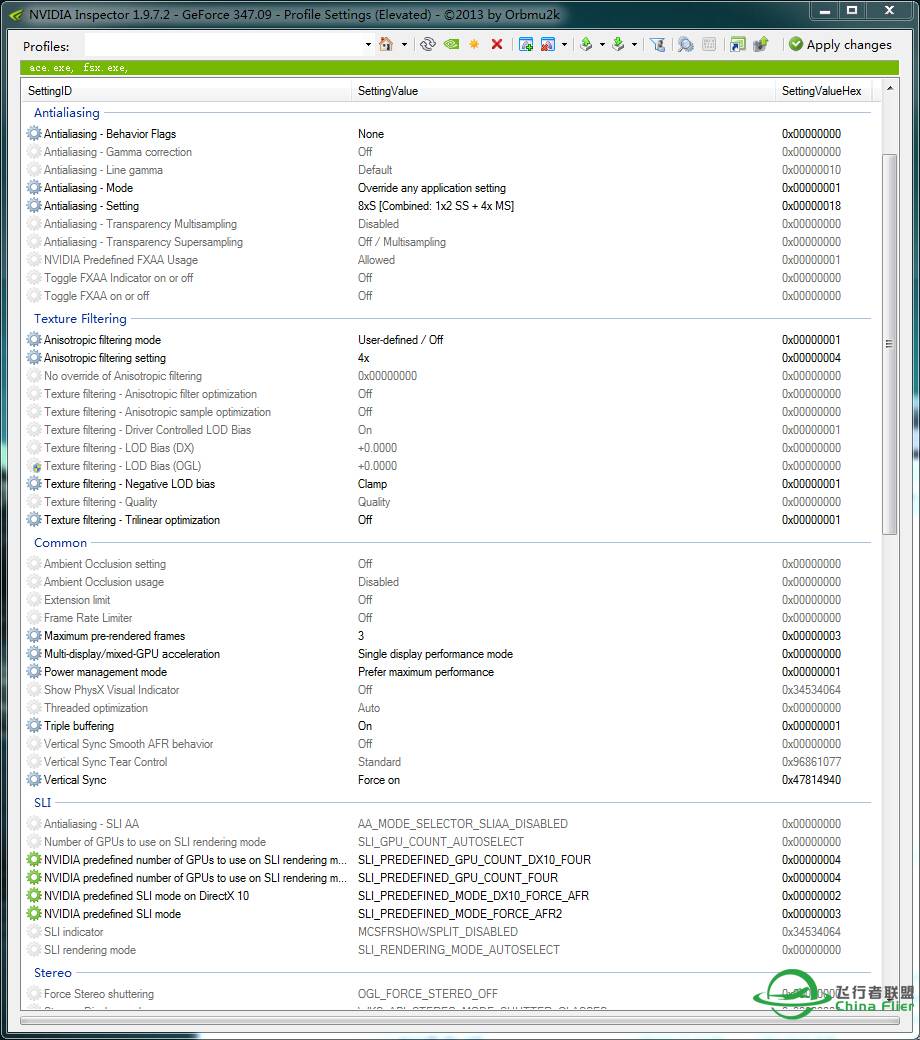Open the dropdown arrow beside the home icon
920x1040 pixels.
click(x=404, y=45)
